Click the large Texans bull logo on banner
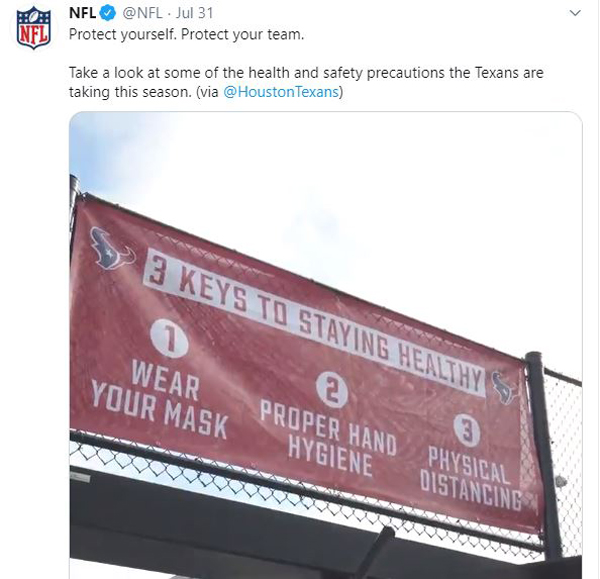This screenshot has width=600, height=579. [x=111, y=249]
